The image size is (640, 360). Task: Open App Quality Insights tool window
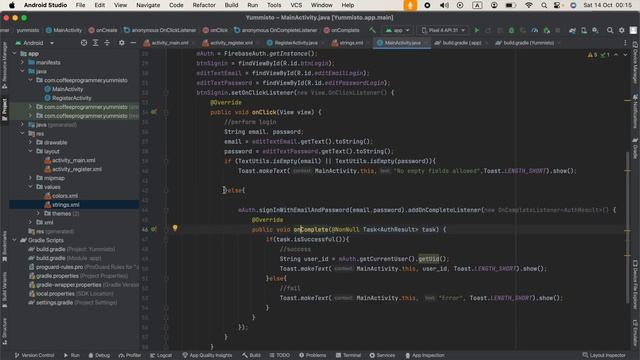click(x=207, y=356)
